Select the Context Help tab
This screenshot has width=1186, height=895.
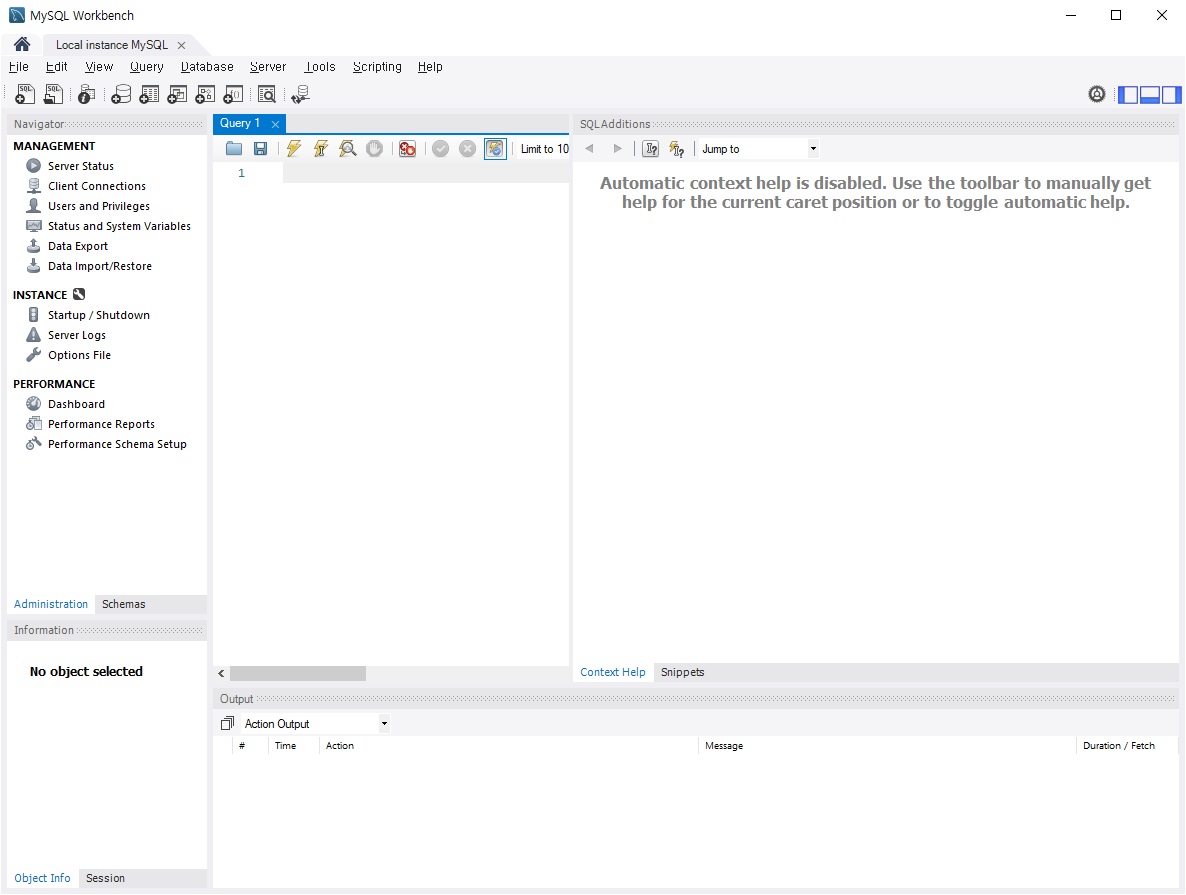point(613,672)
